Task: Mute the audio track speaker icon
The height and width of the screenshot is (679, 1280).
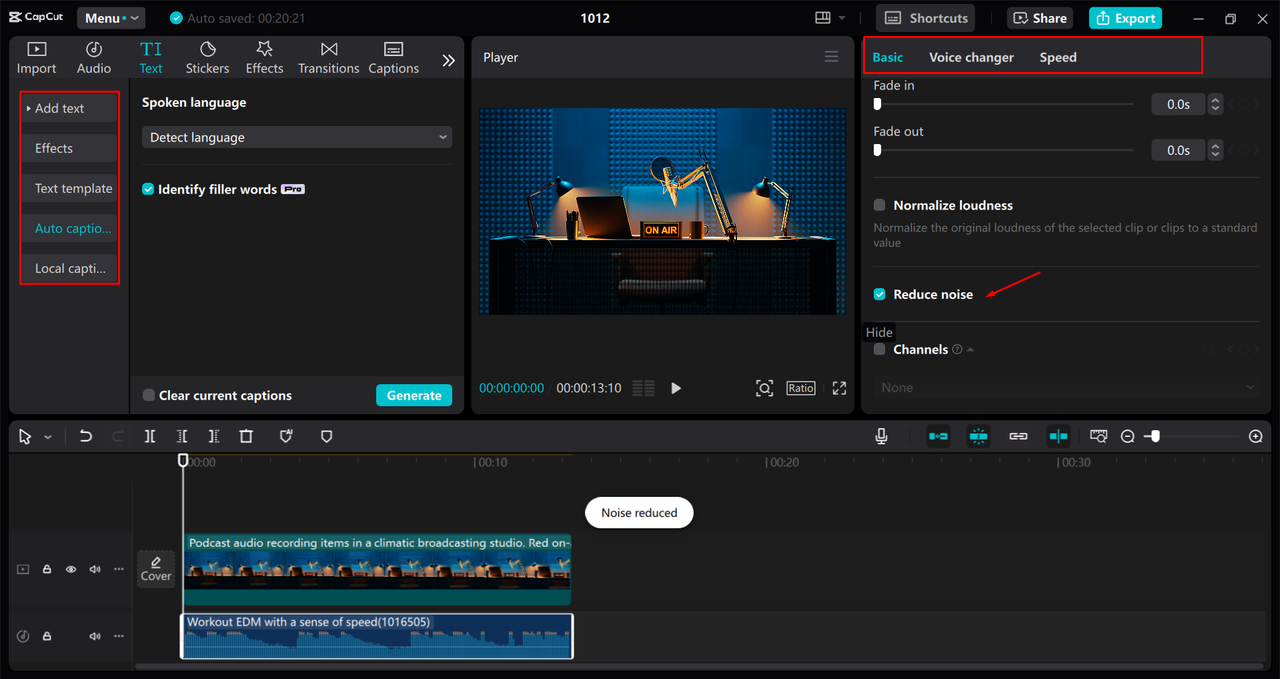Action: point(95,636)
